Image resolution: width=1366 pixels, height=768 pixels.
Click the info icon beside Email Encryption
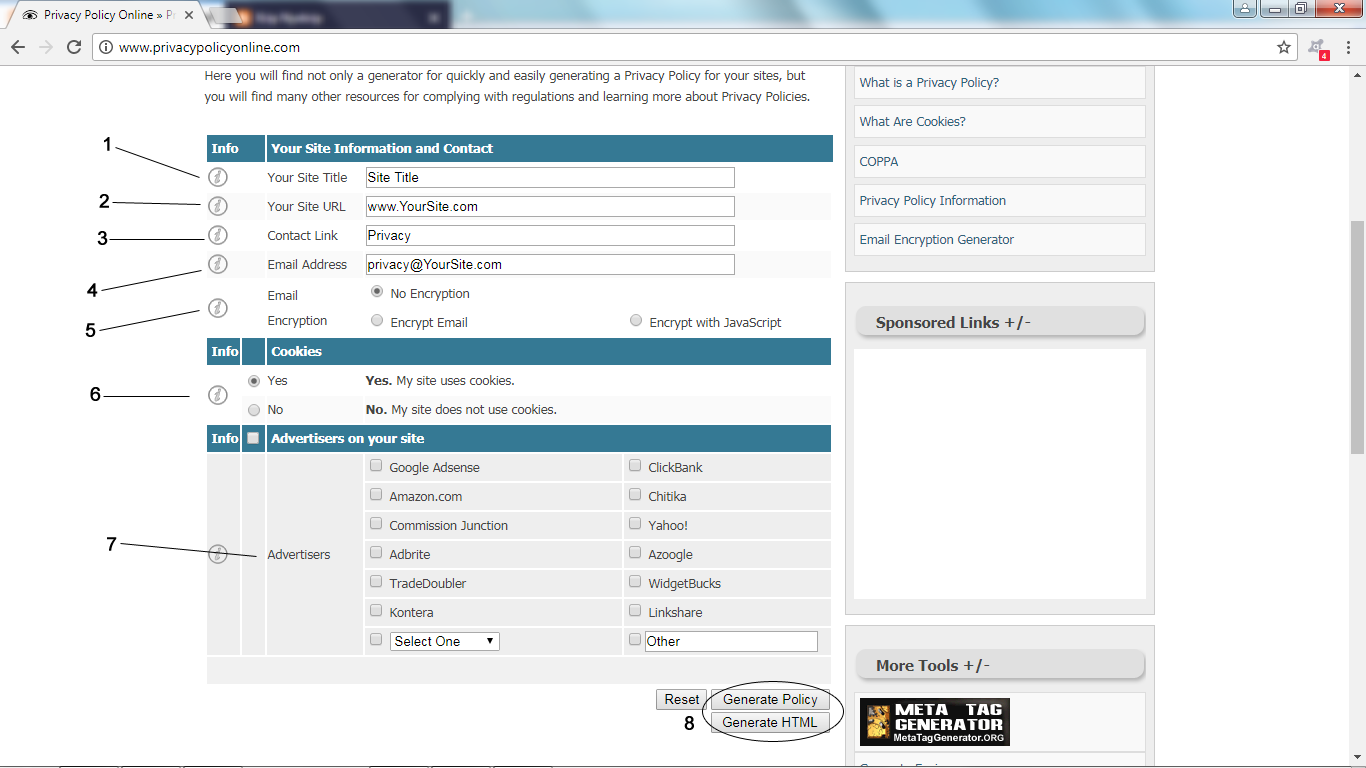click(218, 308)
